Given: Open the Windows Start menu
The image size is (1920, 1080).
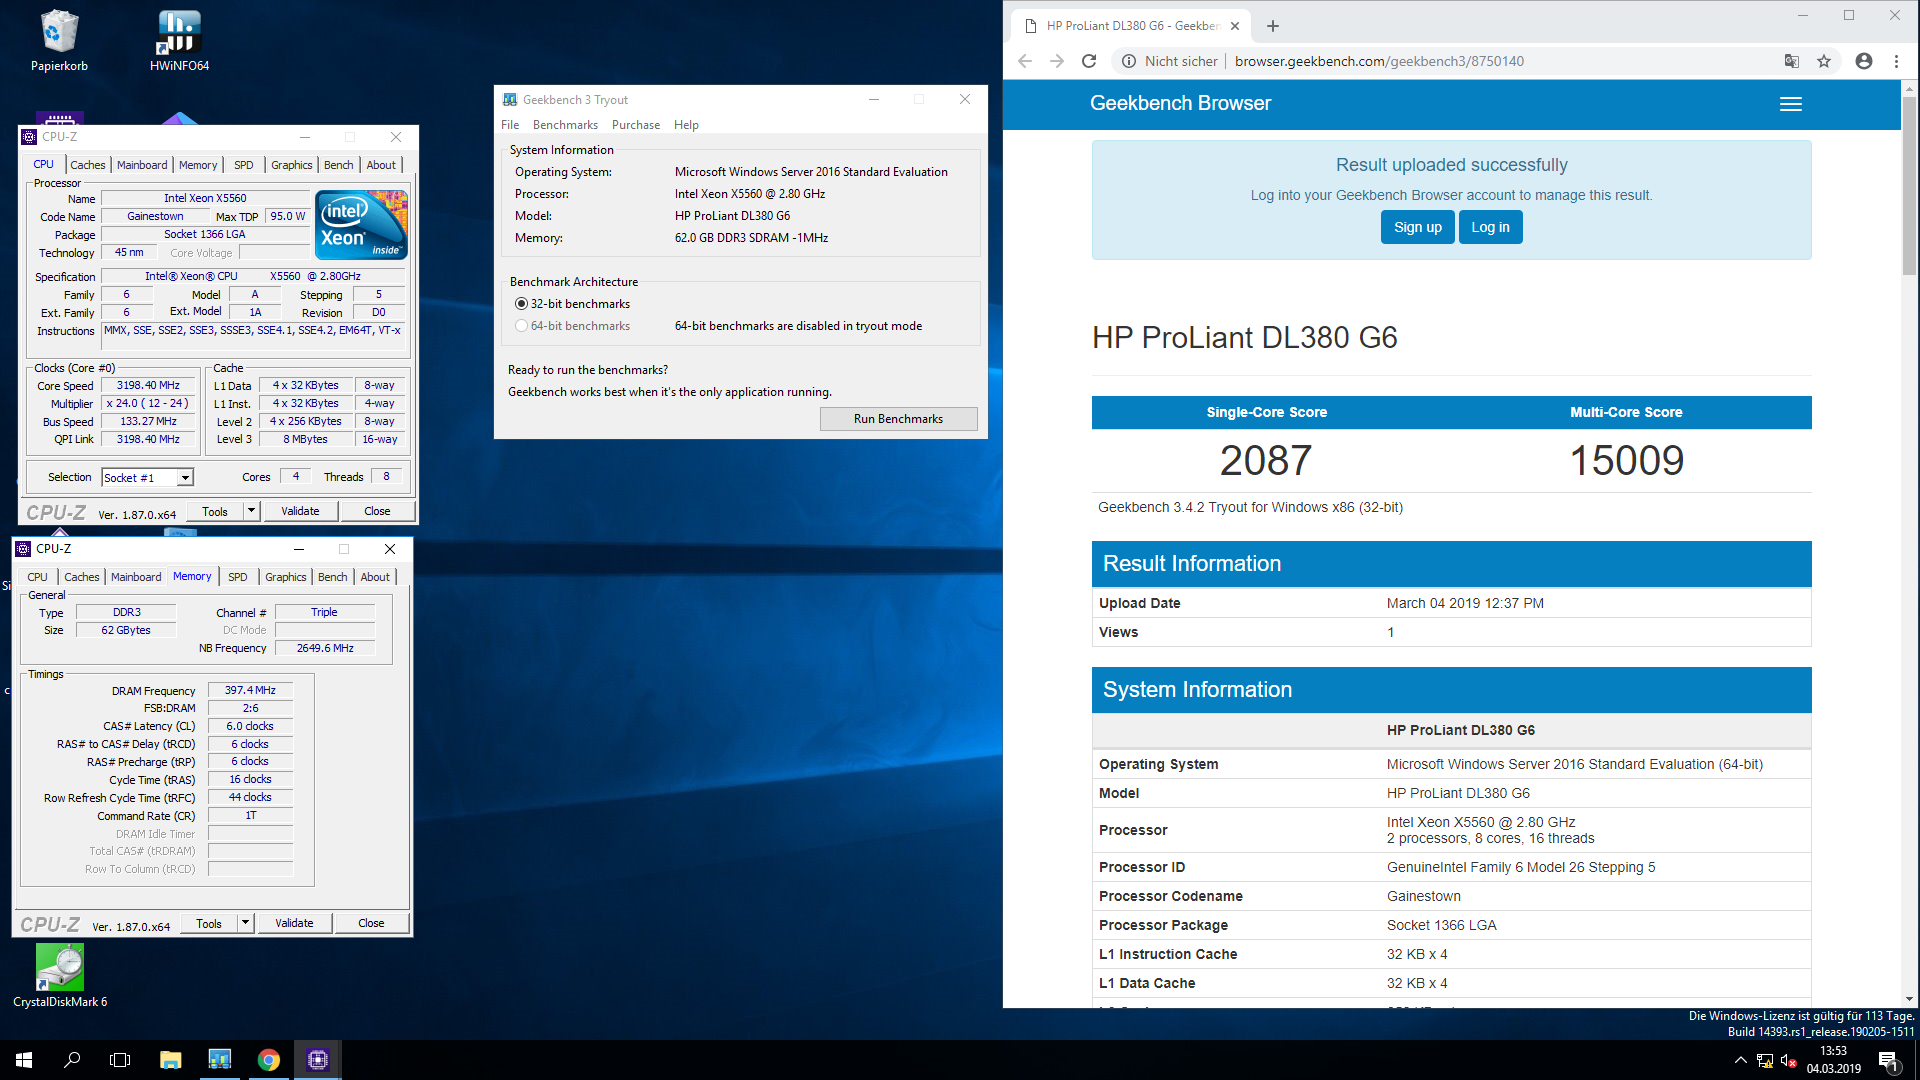Looking at the screenshot, I should pos(24,1060).
